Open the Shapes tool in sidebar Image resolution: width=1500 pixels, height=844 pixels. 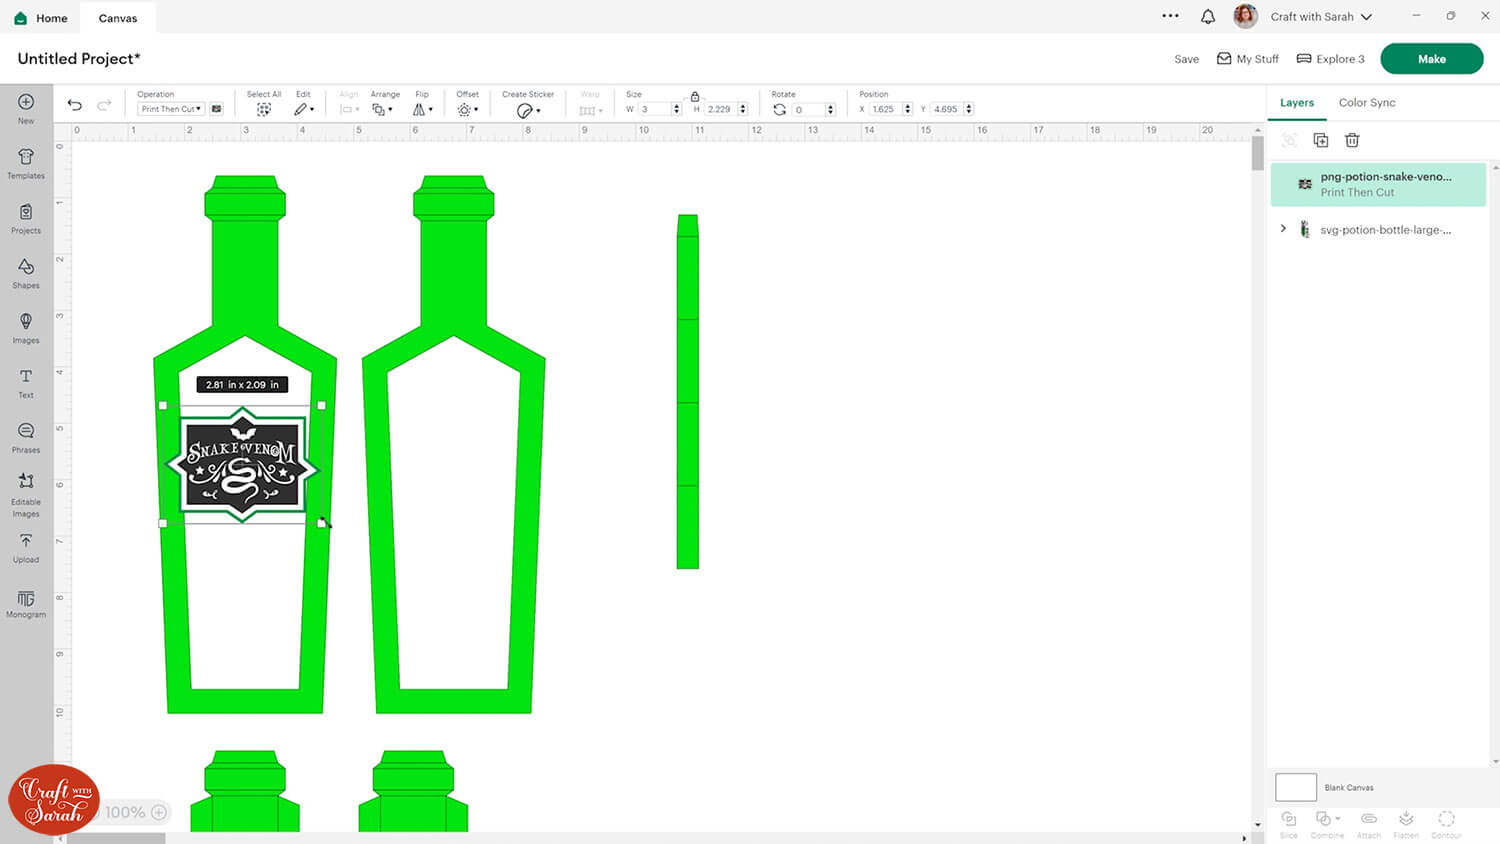point(26,271)
